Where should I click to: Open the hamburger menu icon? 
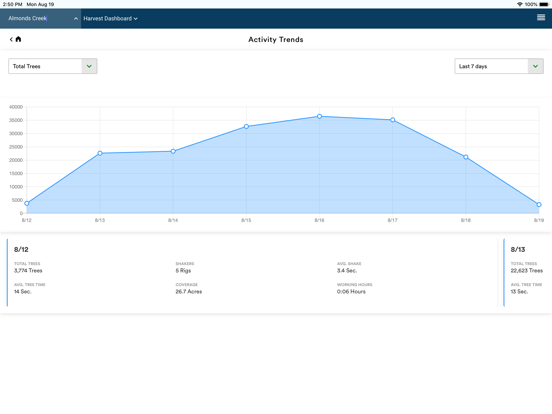pyautogui.click(x=541, y=17)
